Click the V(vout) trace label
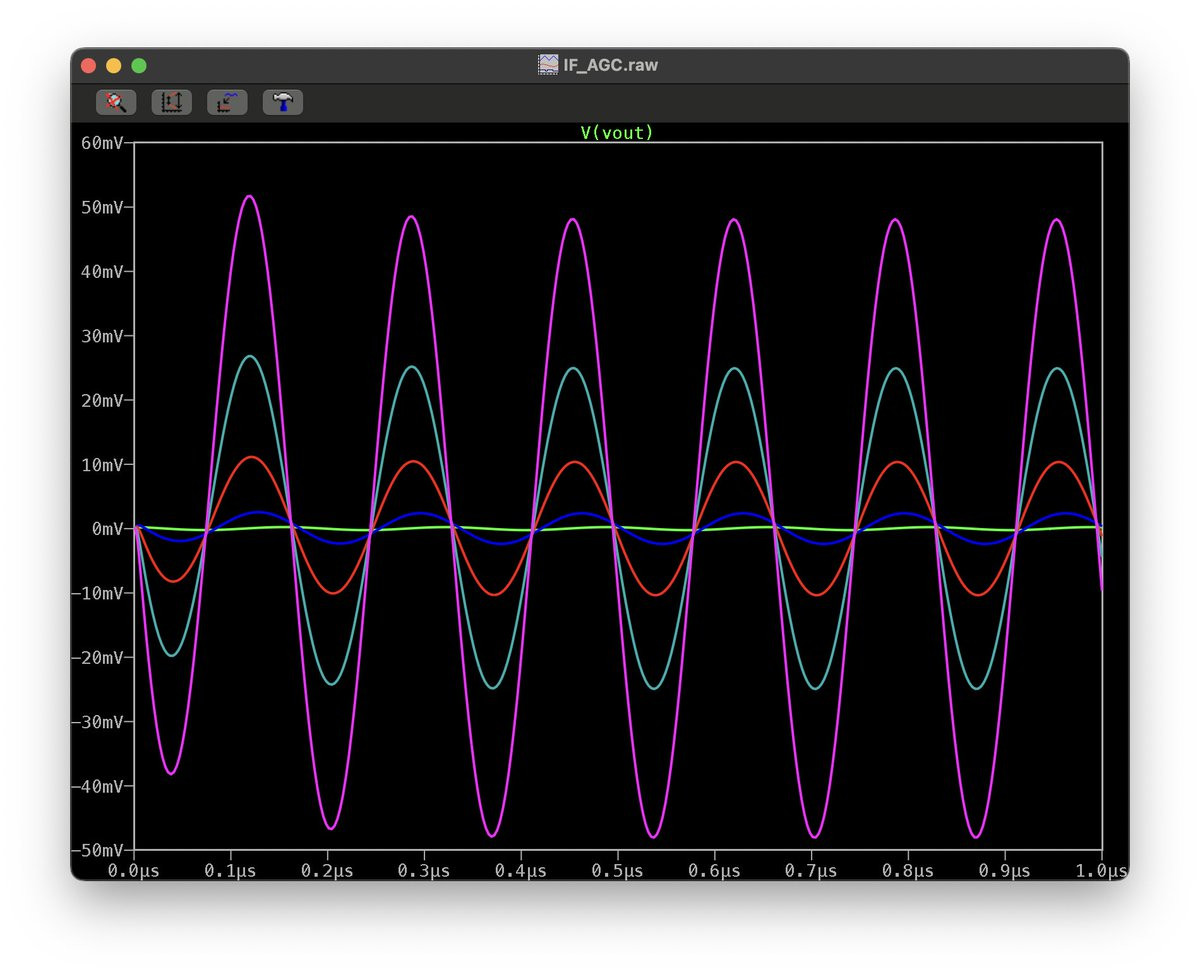The image size is (1200, 974). (x=617, y=132)
